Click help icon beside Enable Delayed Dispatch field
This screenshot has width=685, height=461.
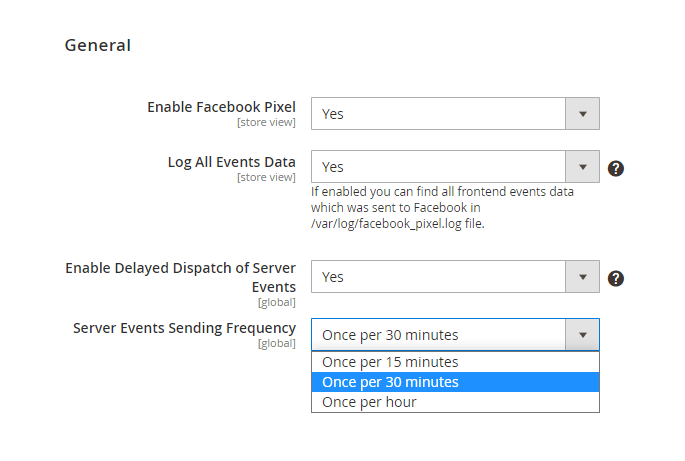pos(616,278)
